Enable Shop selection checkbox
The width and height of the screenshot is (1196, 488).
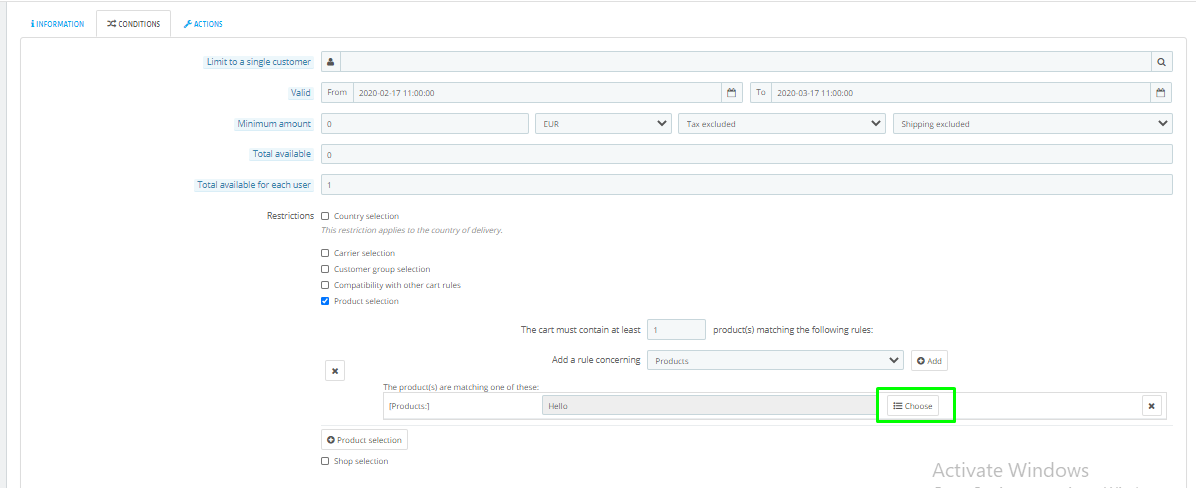(326, 461)
